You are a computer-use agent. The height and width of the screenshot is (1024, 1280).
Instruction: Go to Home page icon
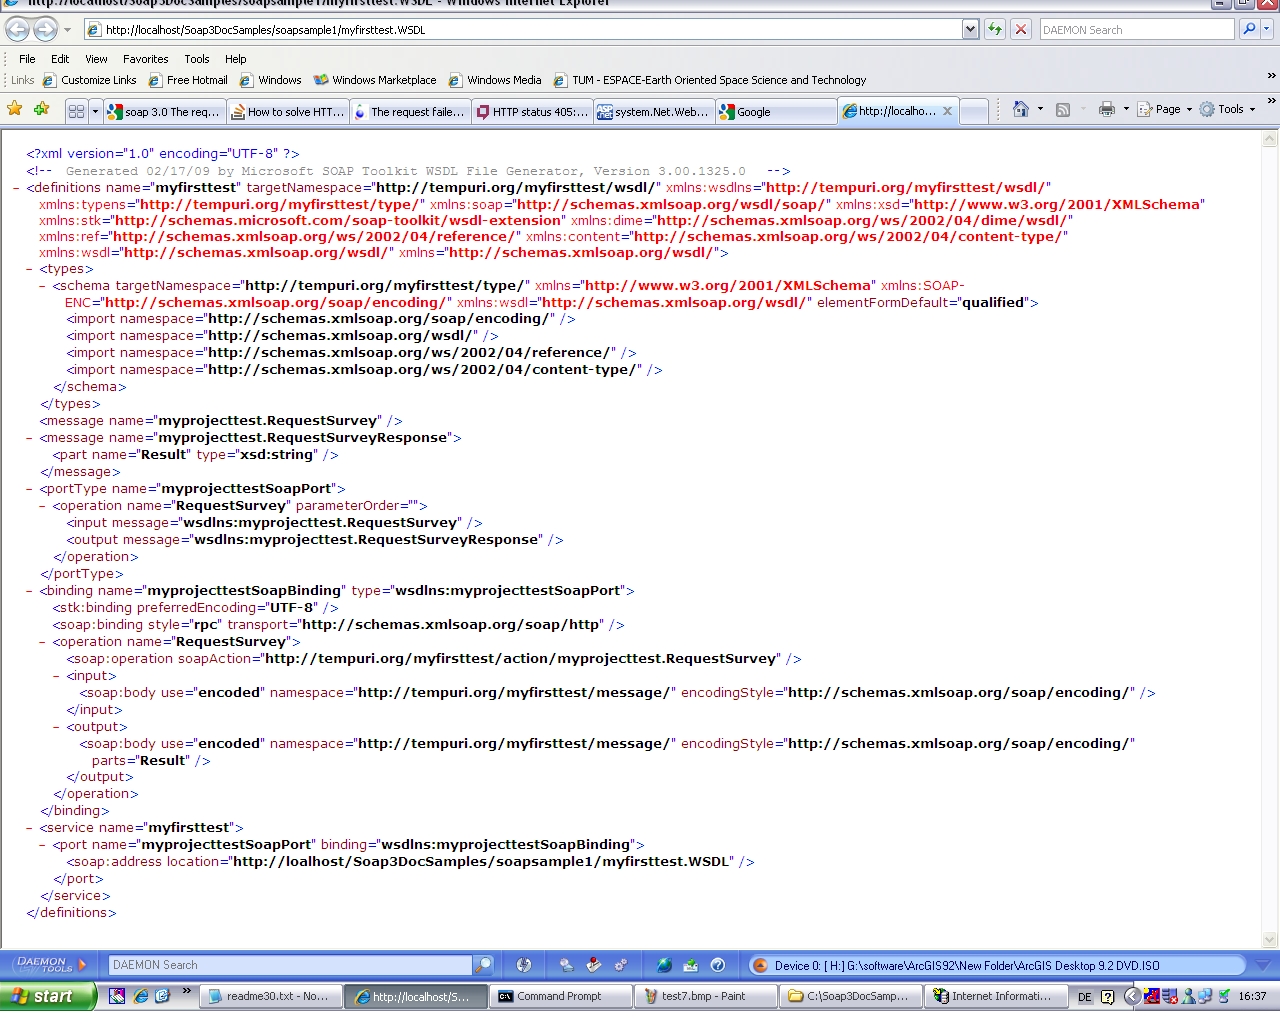tap(1021, 109)
